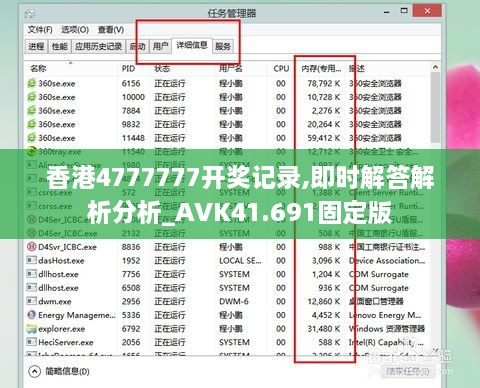Select the HeciServer.exe process icon
The height and width of the screenshot is (388, 480).
pyautogui.click(x=31, y=342)
